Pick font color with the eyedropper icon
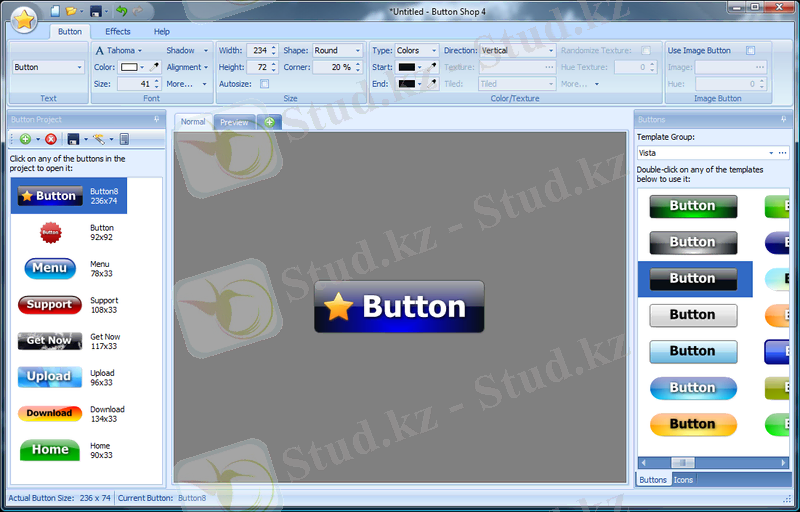800x512 pixels. tap(155, 67)
